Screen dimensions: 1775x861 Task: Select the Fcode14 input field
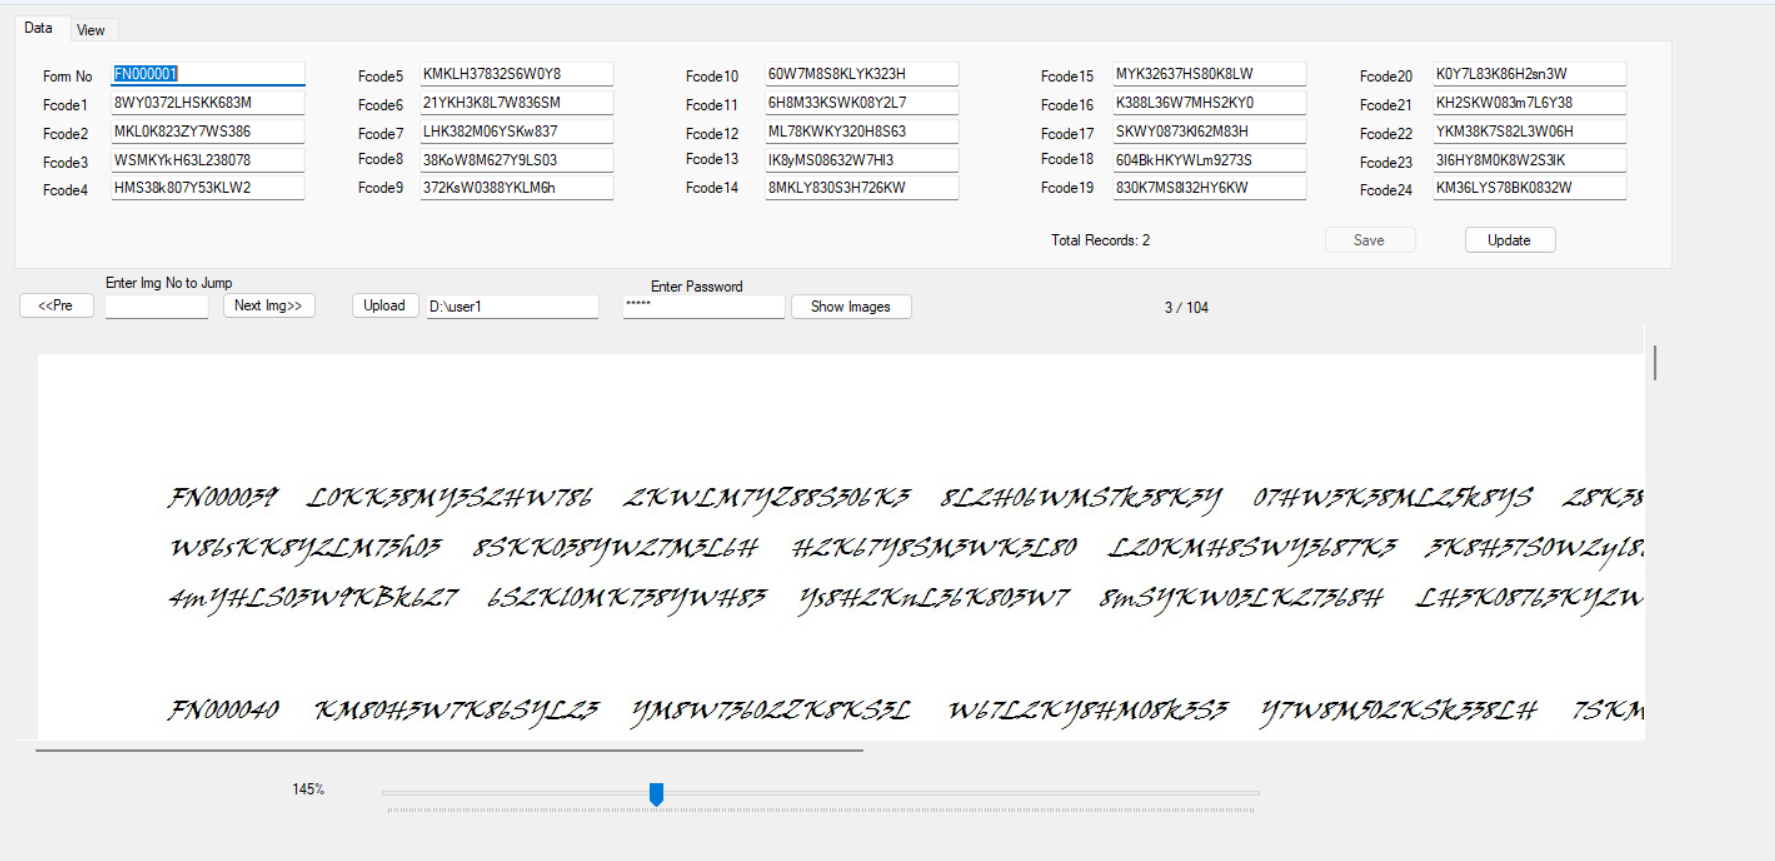coord(862,188)
